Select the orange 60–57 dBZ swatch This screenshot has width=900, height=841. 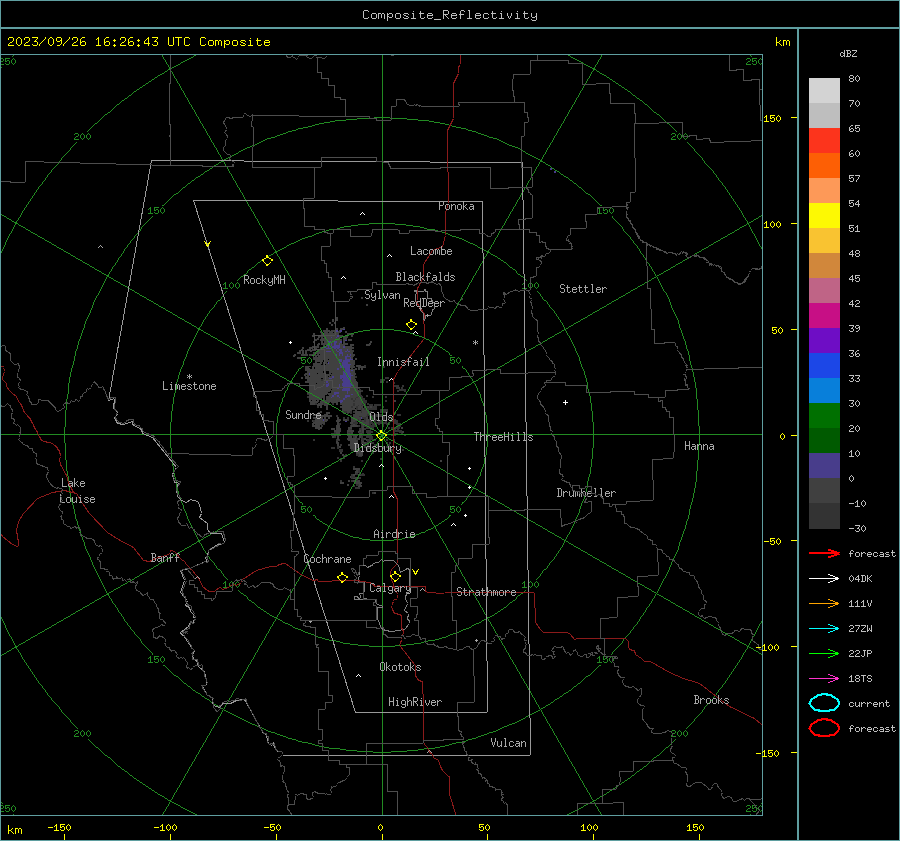point(824,166)
